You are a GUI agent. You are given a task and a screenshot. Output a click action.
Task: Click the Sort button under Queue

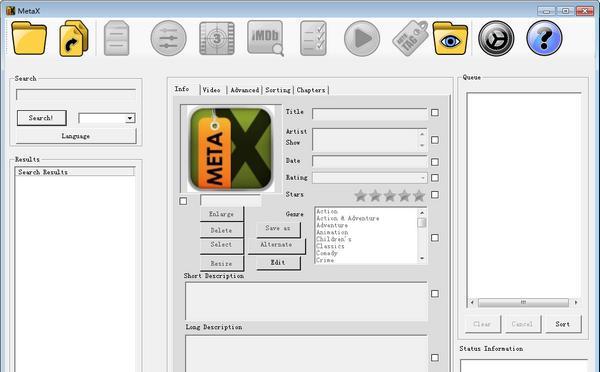coord(563,324)
